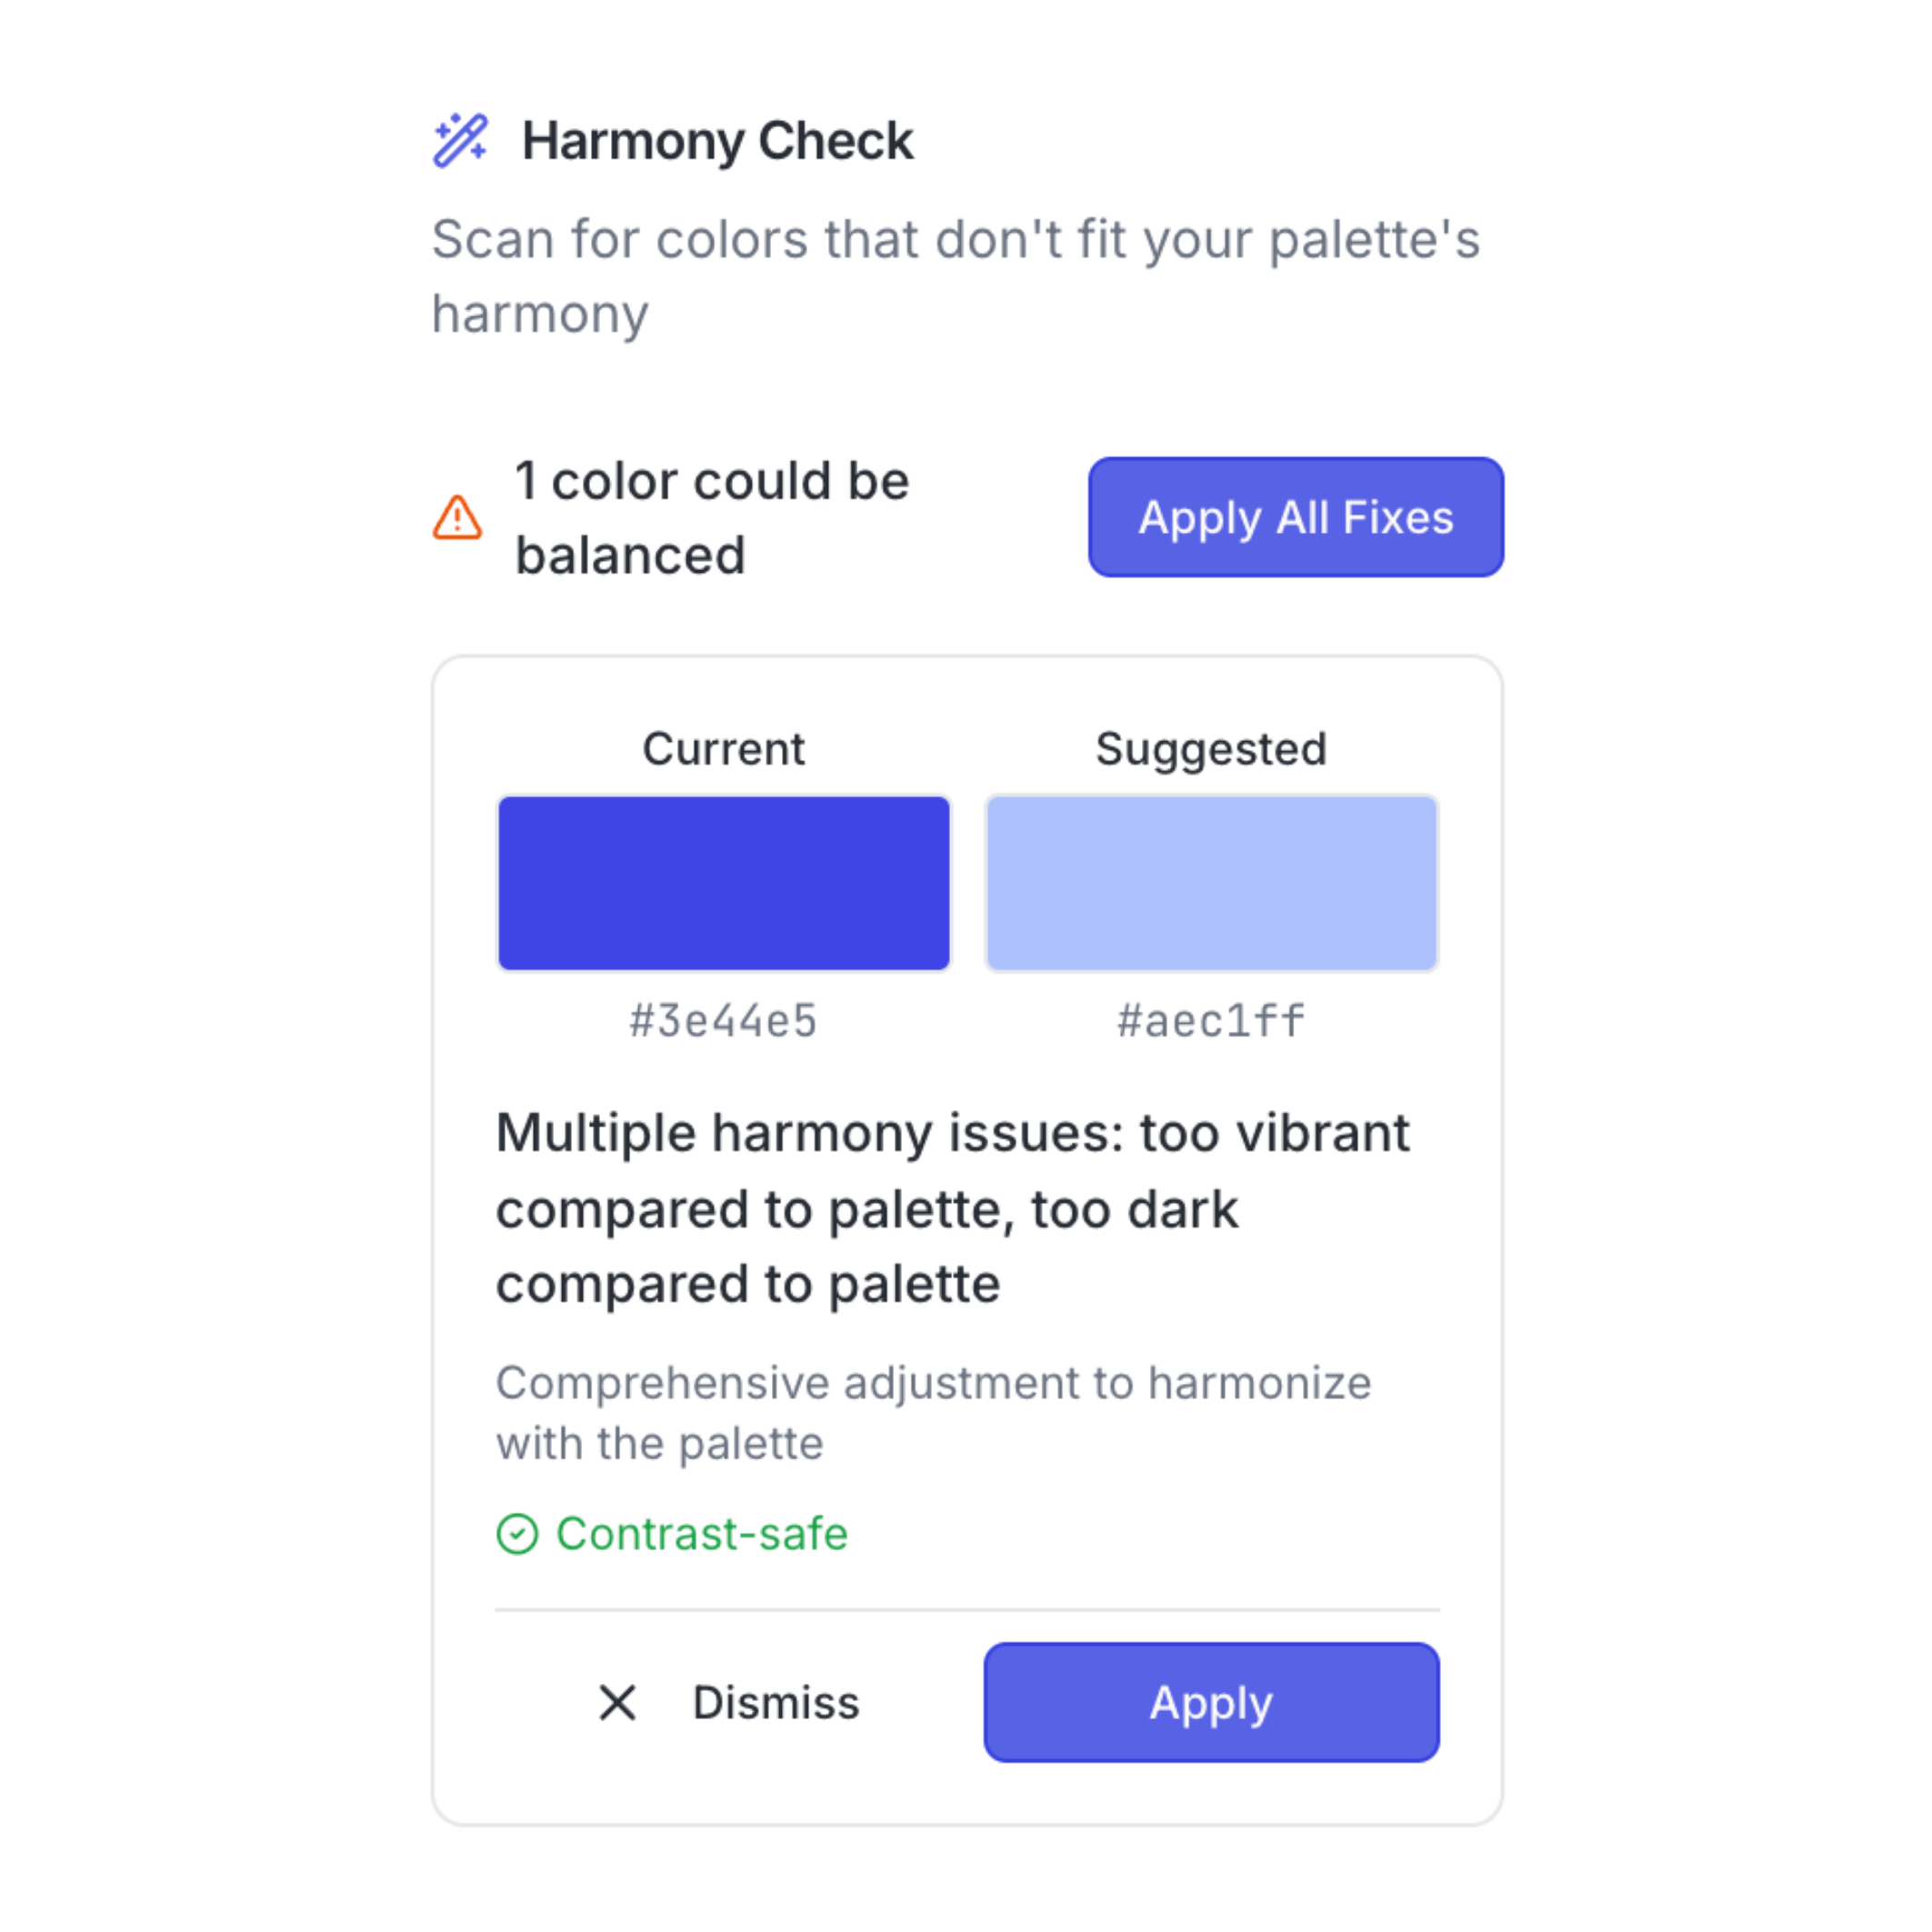Click the #3e44e5 hex code
This screenshot has width=1932, height=1932.
pyautogui.click(x=723, y=1021)
